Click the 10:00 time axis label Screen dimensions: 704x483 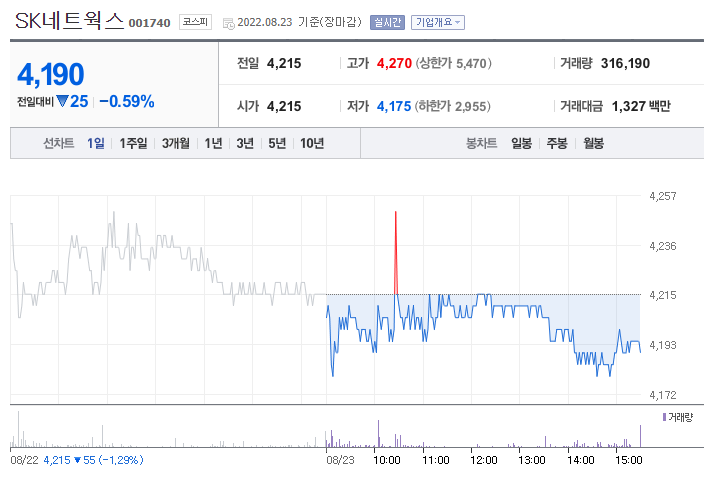387,460
